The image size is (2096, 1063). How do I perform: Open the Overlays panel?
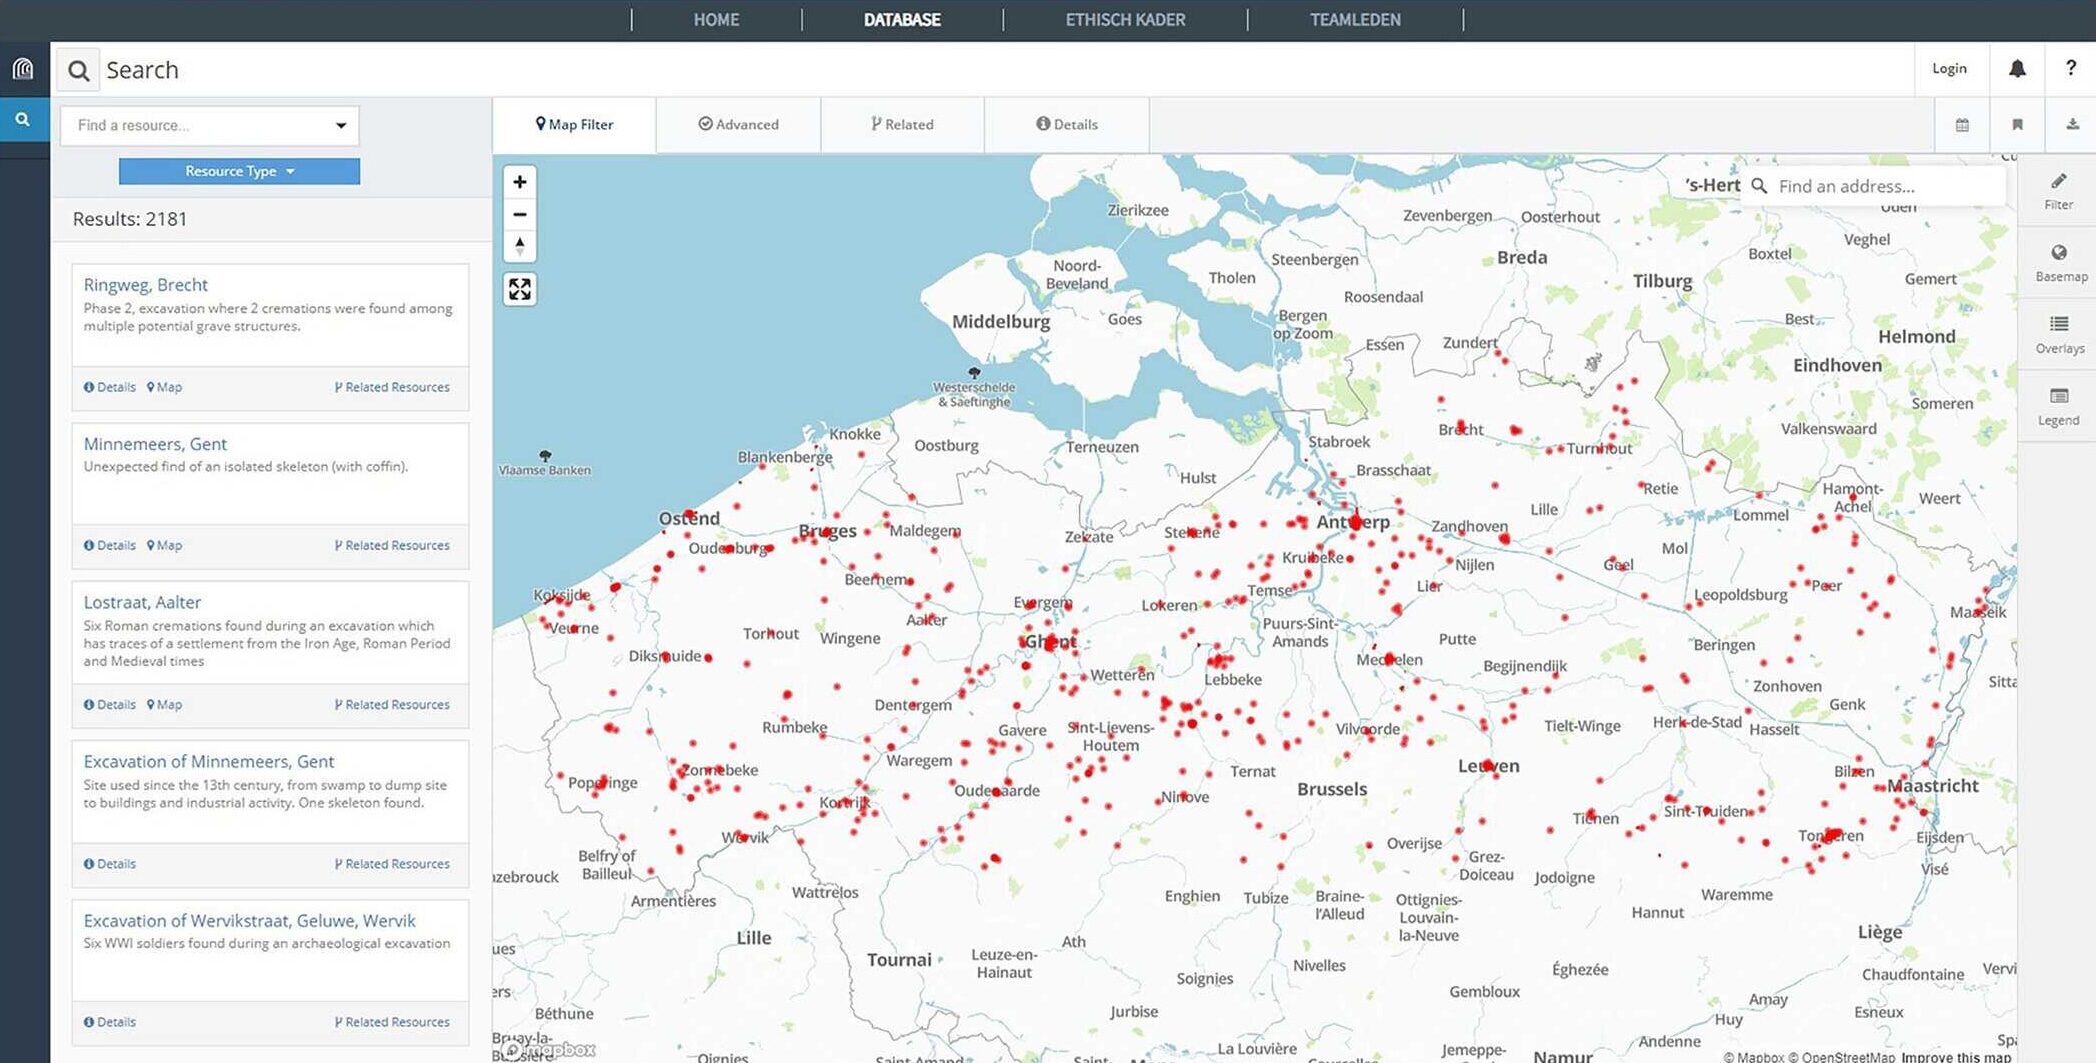(2058, 335)
